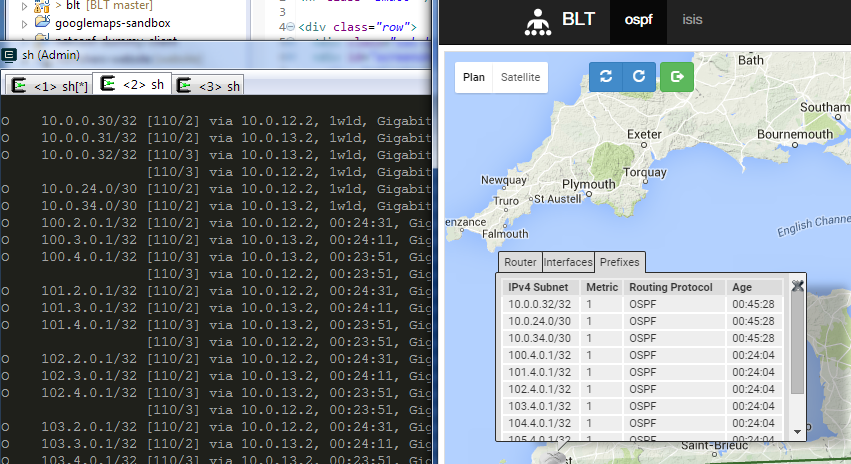851x464 pixels.
Task: Select the 101.4.0.1/32 prefix cell
Action: (x=539, y=372)
